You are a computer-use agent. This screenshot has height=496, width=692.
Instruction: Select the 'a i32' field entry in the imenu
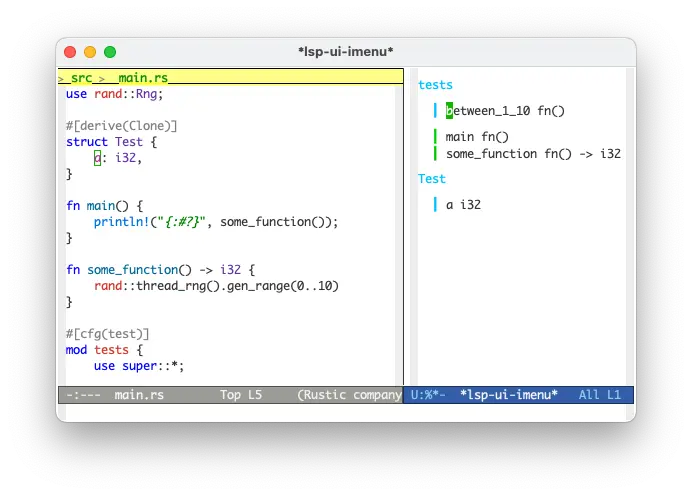tap(463, 205)
